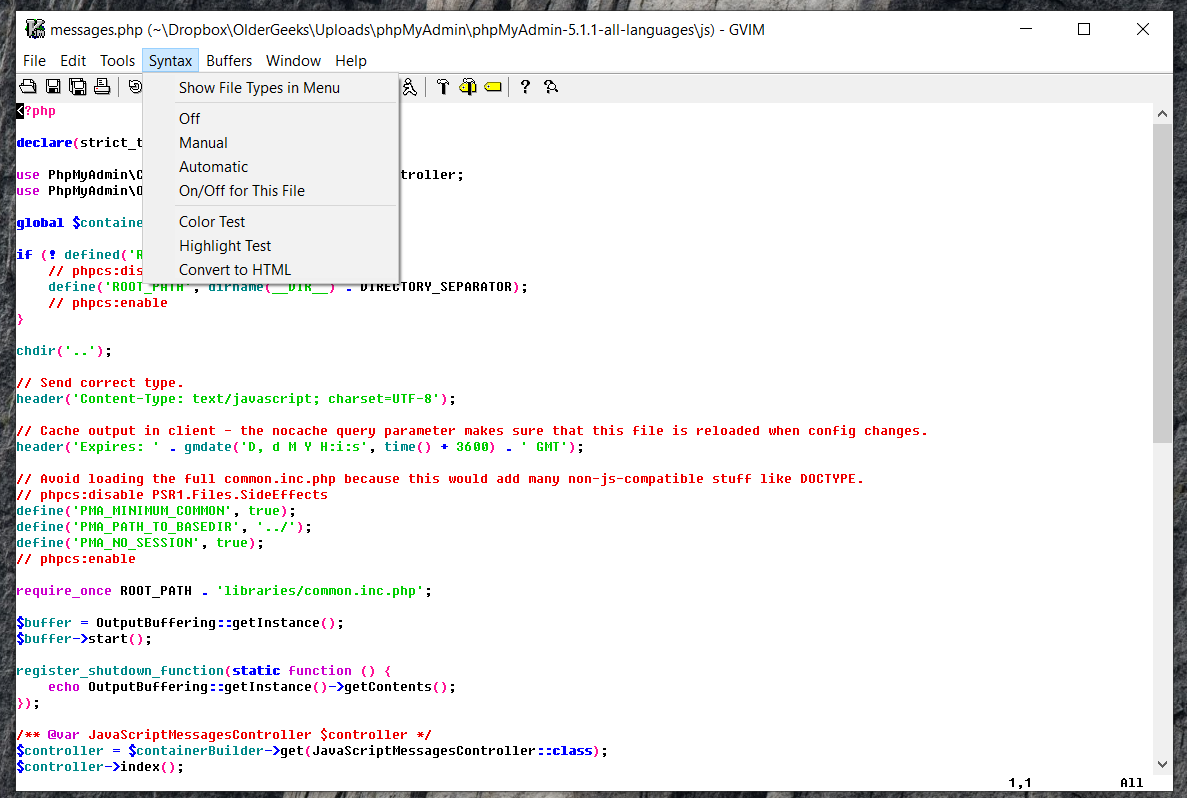Click the line '$controller->index();'
This screenshot has width=1187, height=798.
100,767
